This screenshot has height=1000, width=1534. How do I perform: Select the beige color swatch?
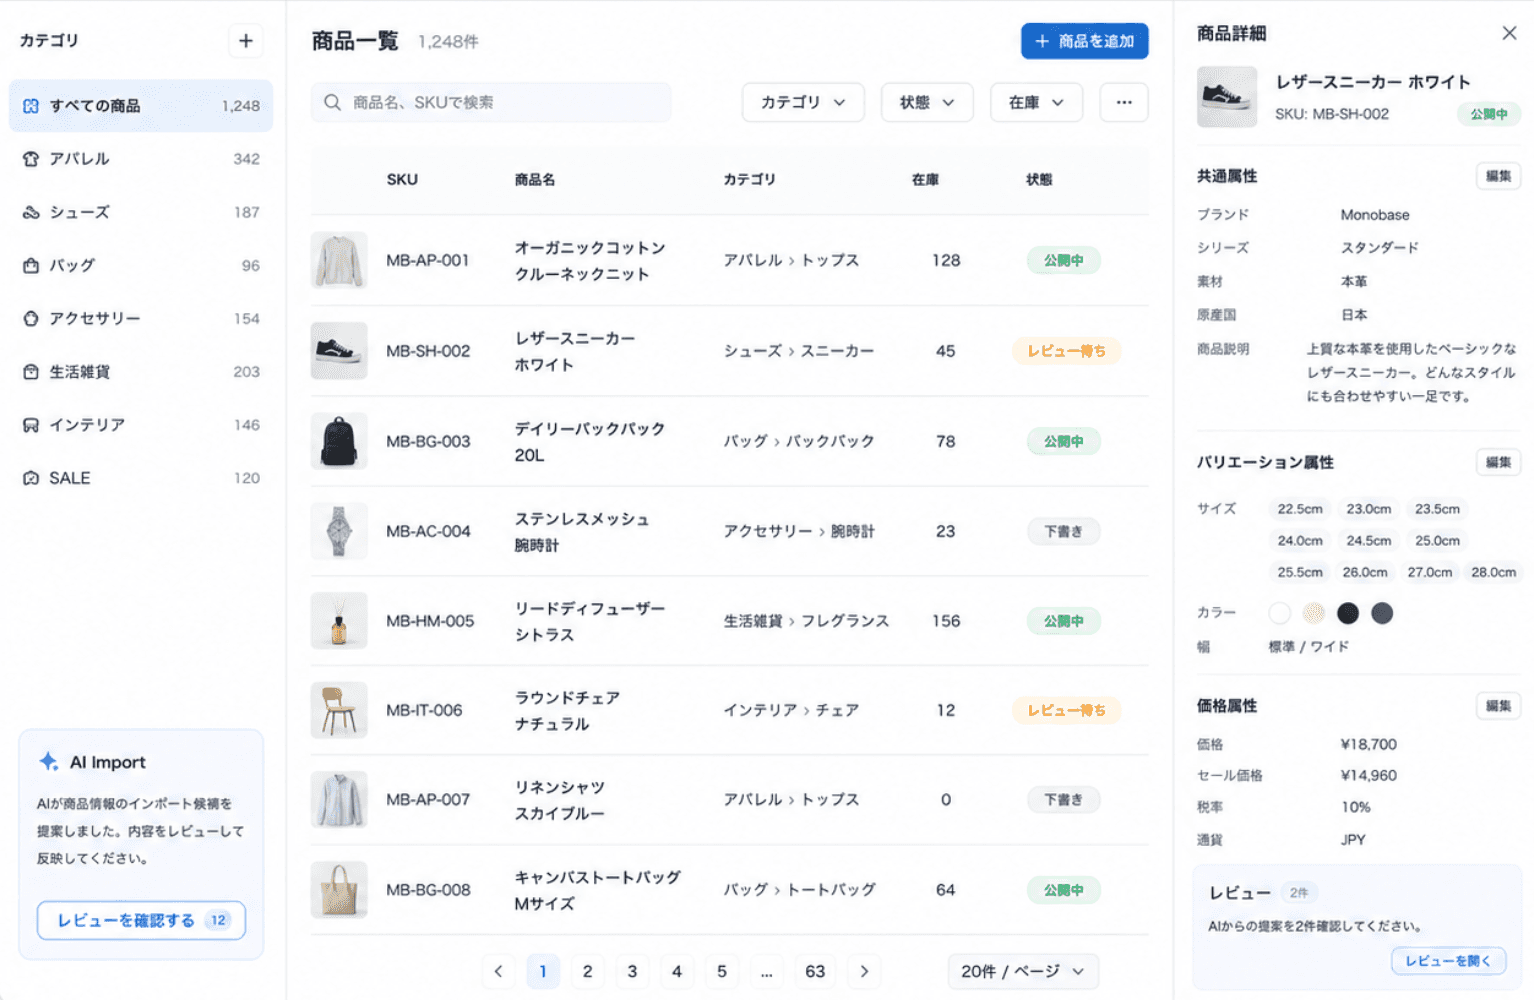coord(1314,613)
